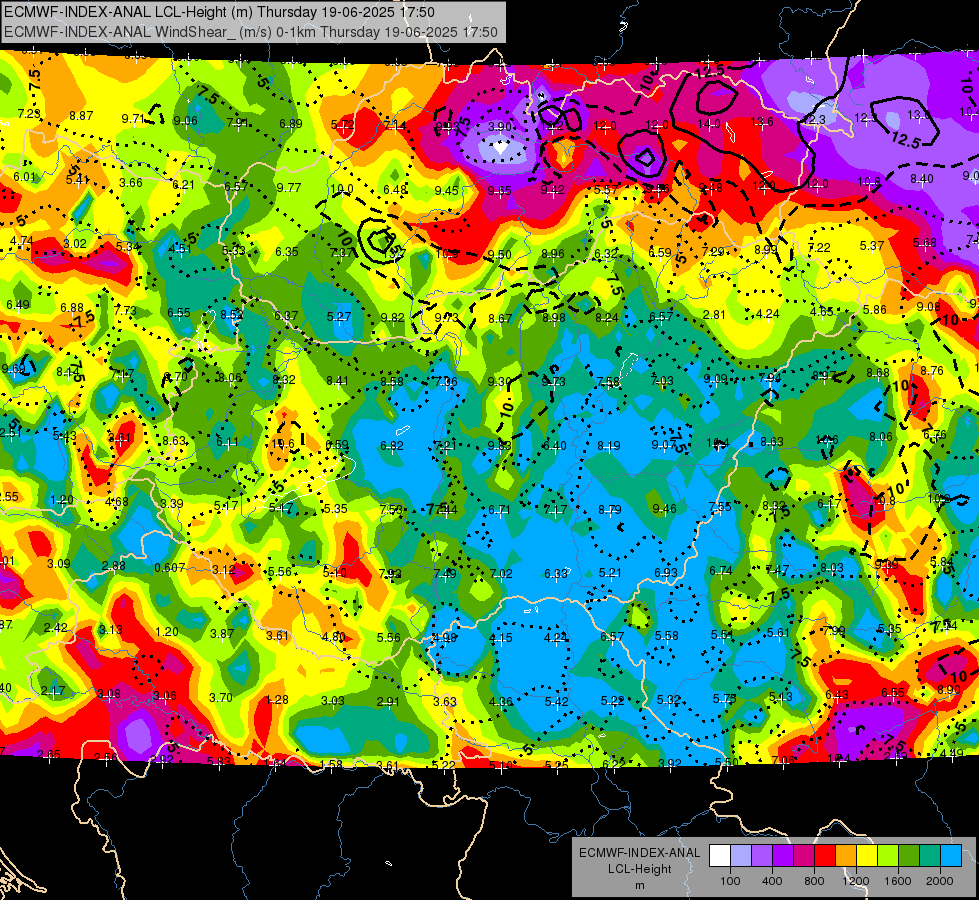Click the wind shear value 10.0
979x900 pixels.
click(342, 189)
